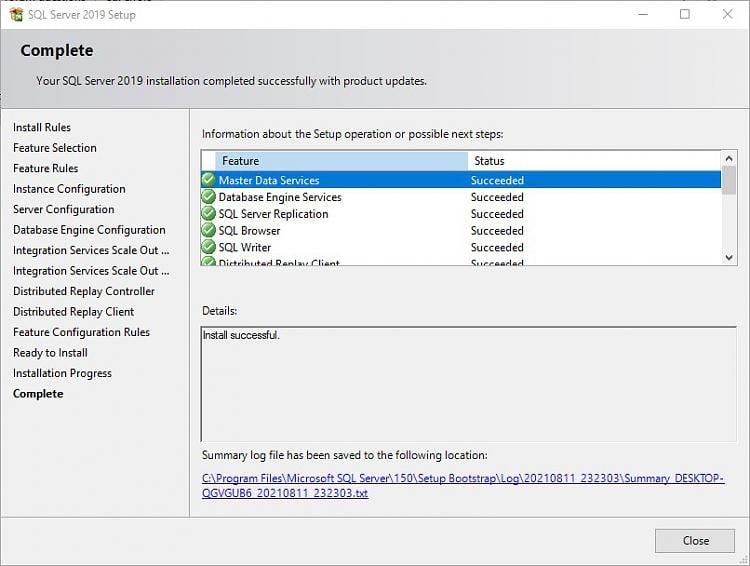Click green check icon beside SQL Writer
750x566 pixels.
[x=209, y=247]
